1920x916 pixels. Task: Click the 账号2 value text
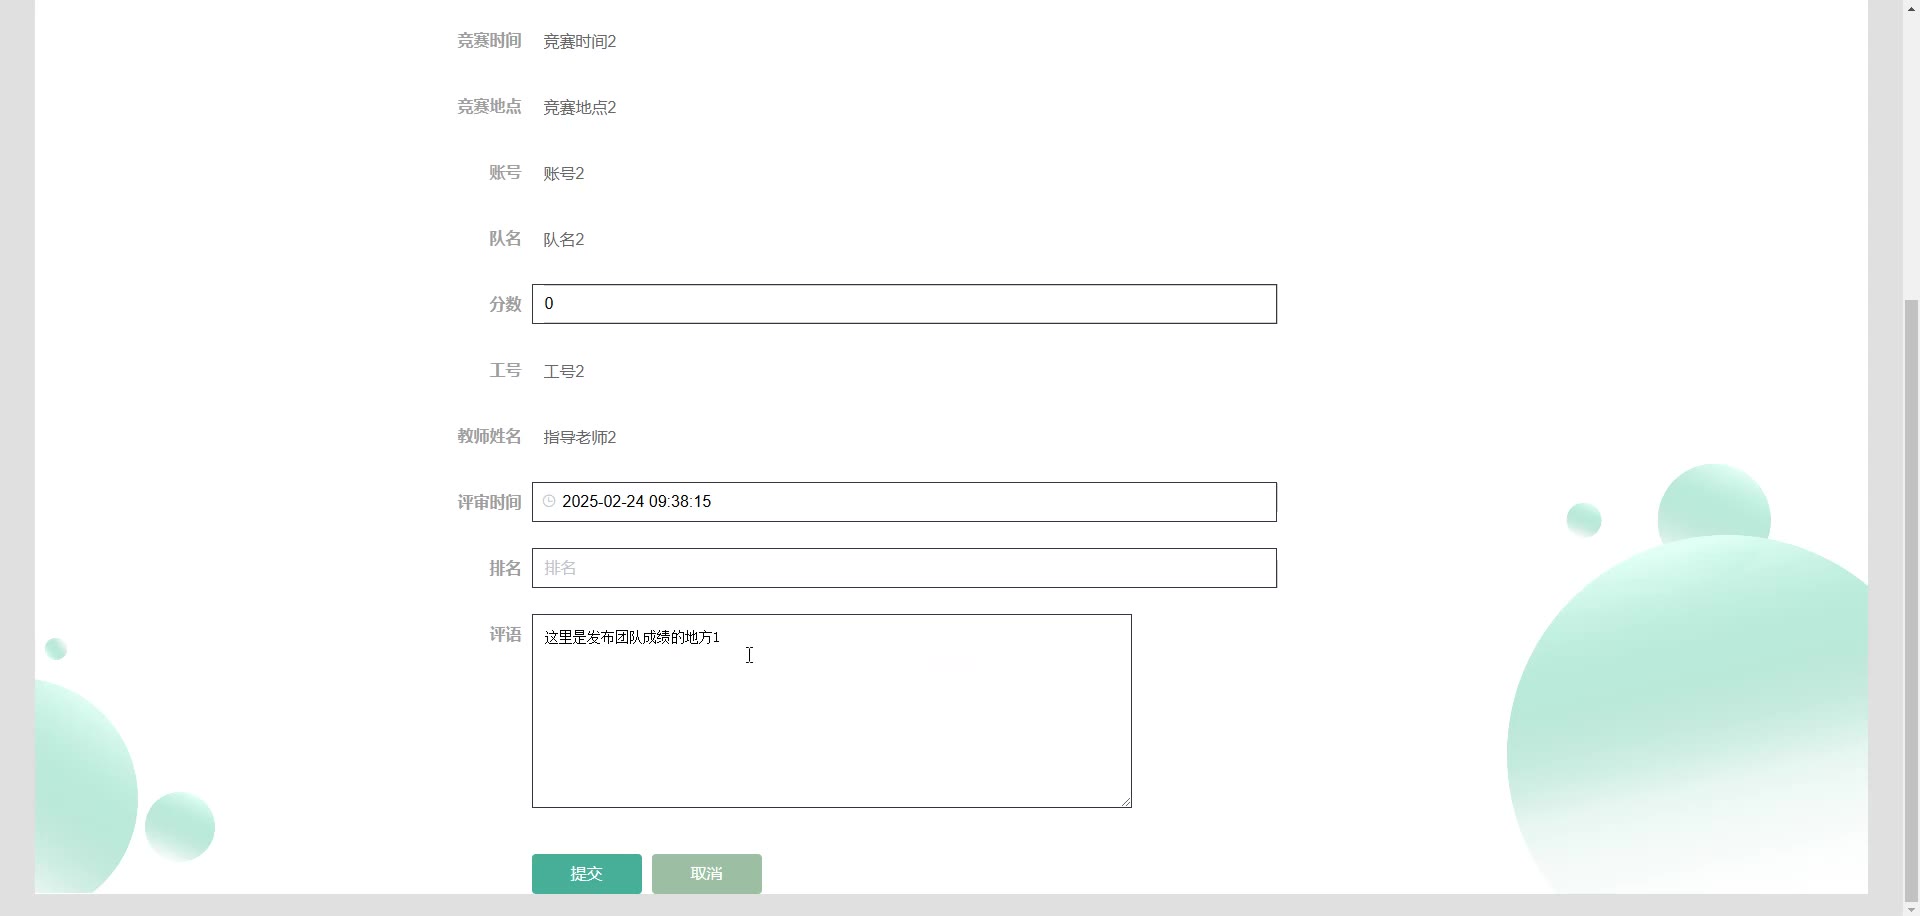click(564, 173)
